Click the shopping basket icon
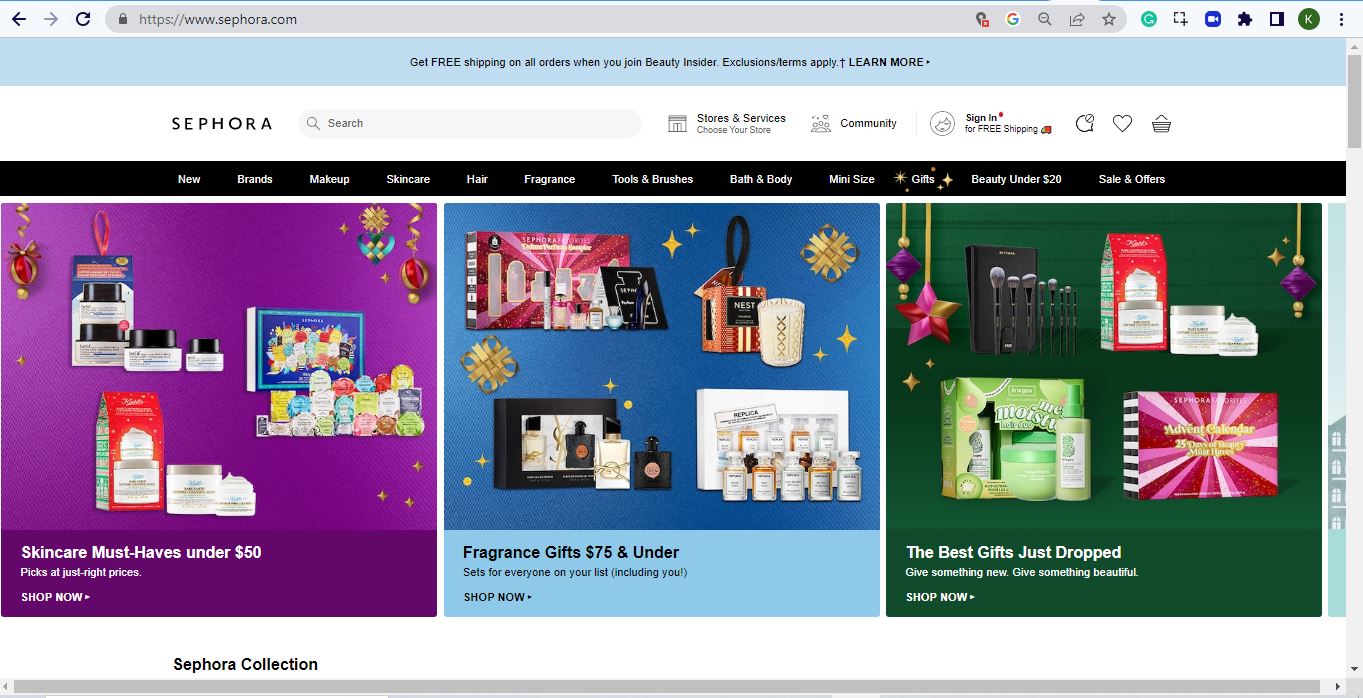This screenshot has height=698, width=1363. pyautogui.click(x=1161, y=123)
